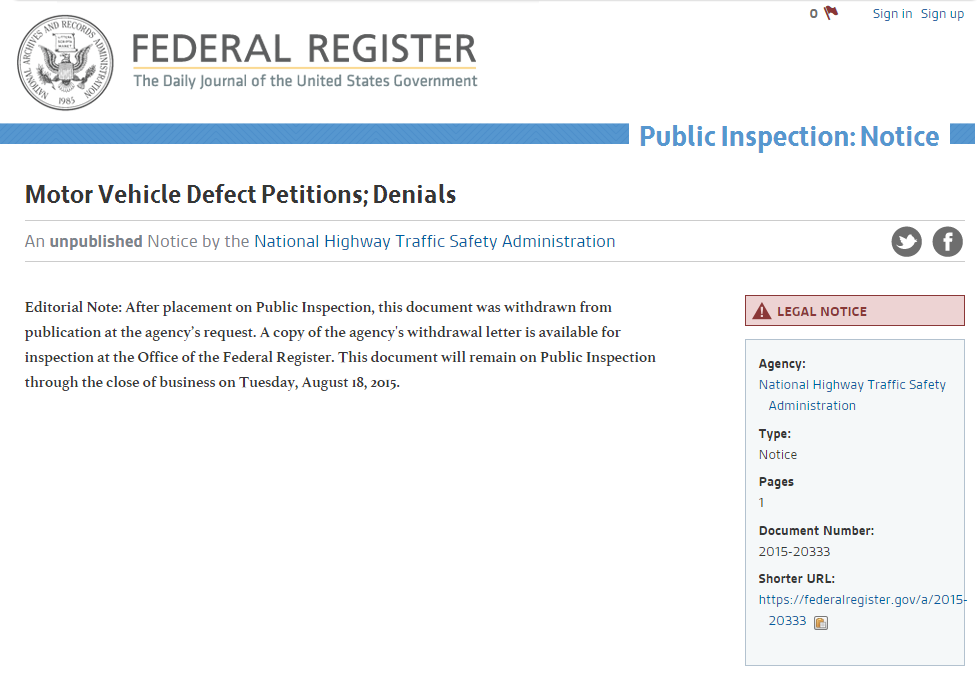Share the notice on Twitter
The image size is (977, 677).
coord(907,242)
